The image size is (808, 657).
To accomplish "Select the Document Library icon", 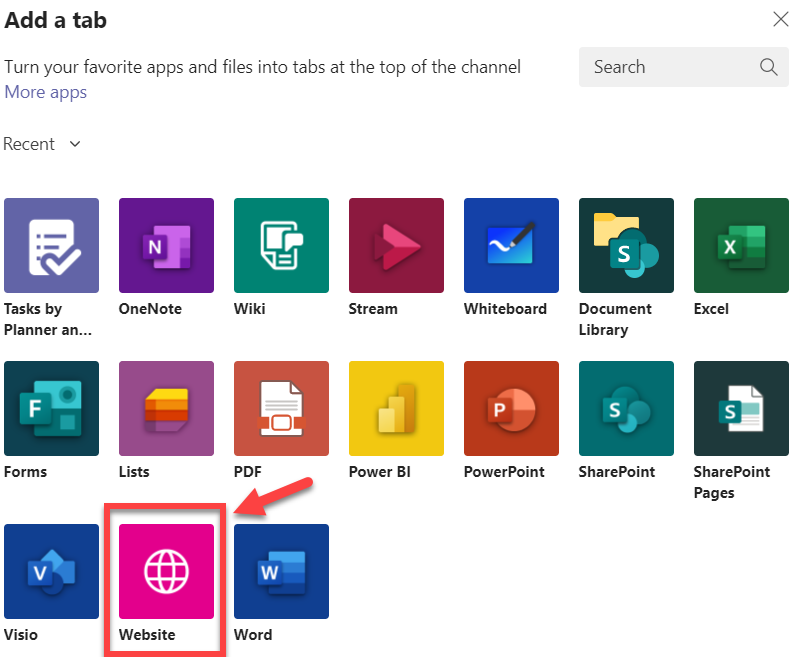I will click(x=626, y=245).
